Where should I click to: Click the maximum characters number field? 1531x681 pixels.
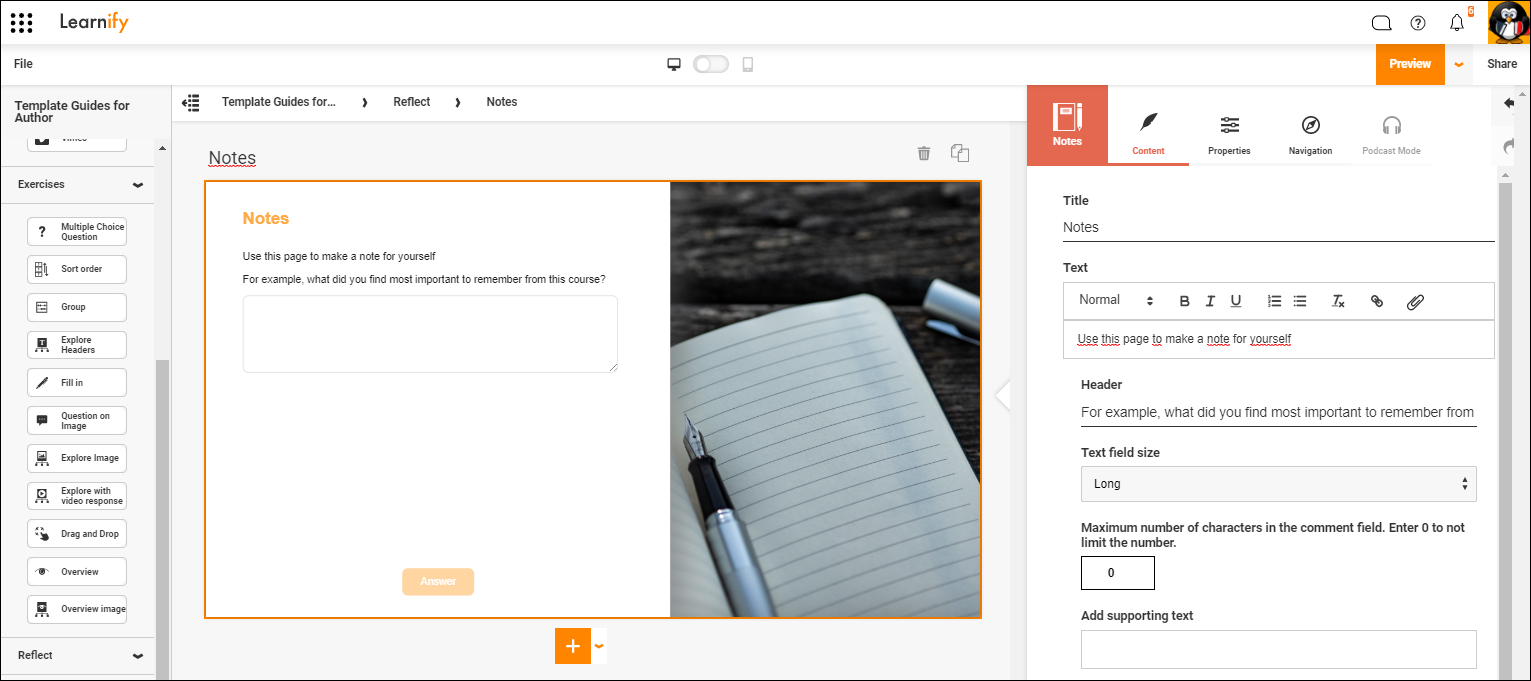tap(1117, 573)
